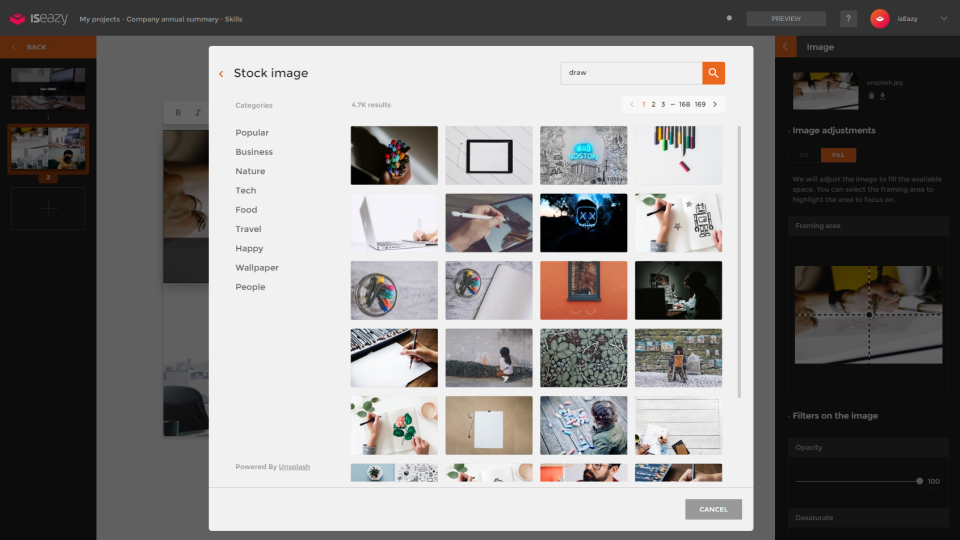Adjust the Opacity slider handle
This screenshot has height=540, width=960.
coord(919,481)
